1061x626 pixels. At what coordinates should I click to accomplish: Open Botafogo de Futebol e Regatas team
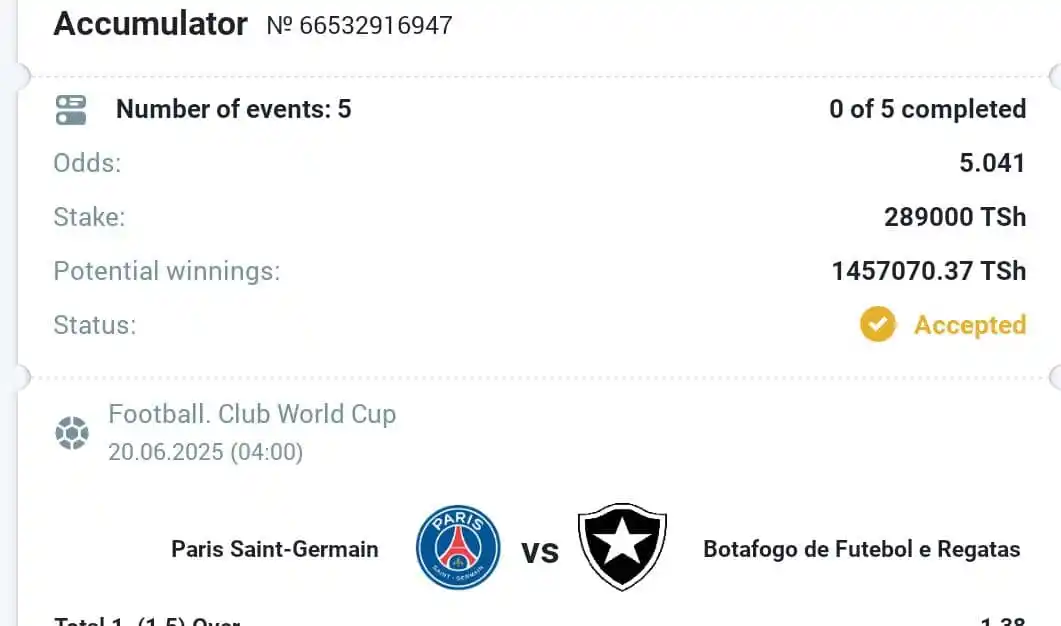[x=862, y=549]
